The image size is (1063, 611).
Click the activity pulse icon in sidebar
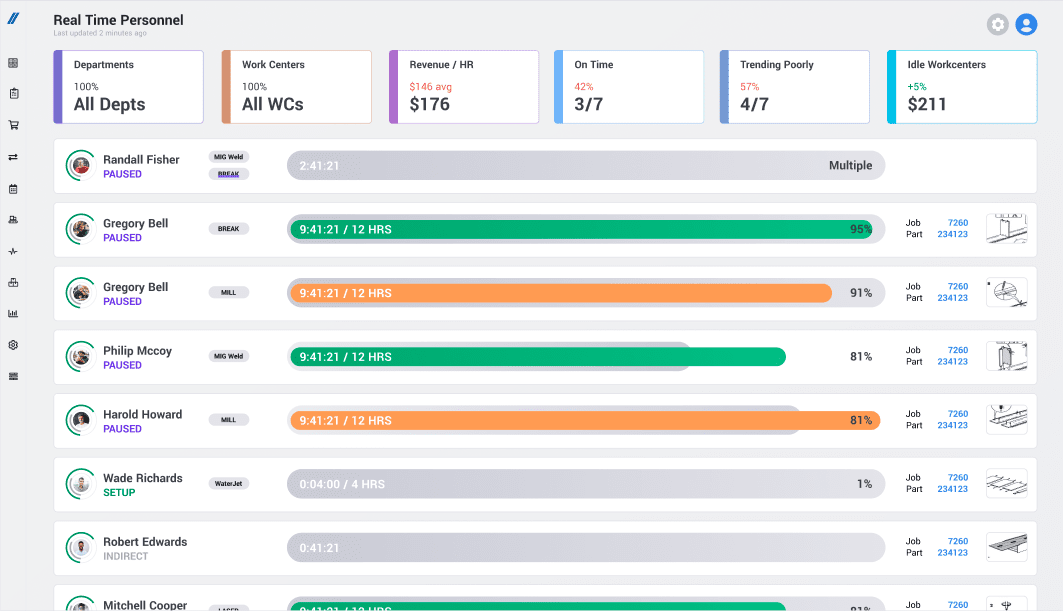tap(13, 251)
